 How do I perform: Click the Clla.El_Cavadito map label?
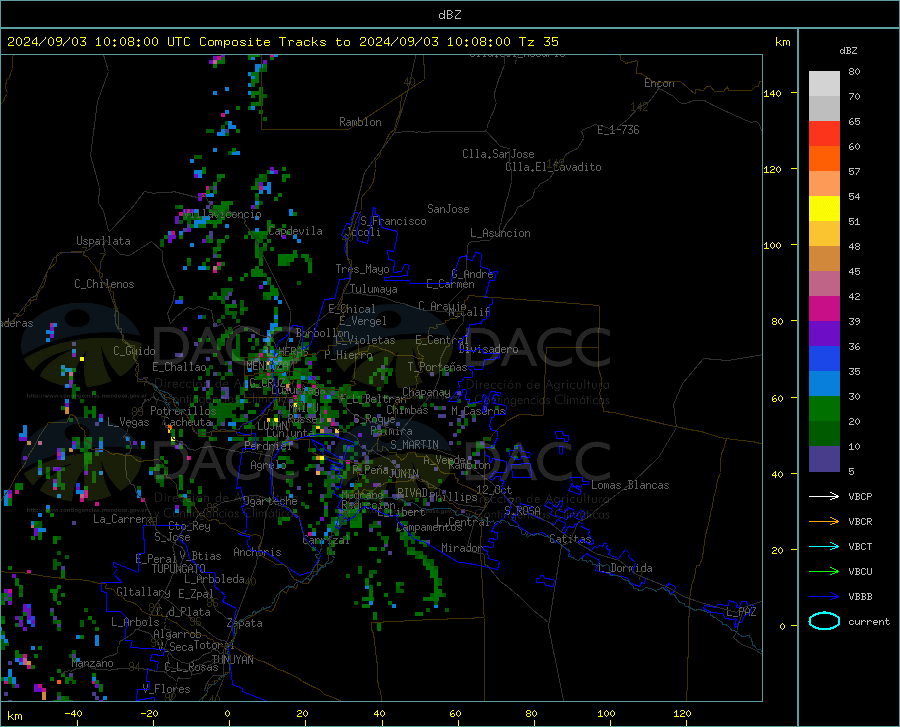553,167
